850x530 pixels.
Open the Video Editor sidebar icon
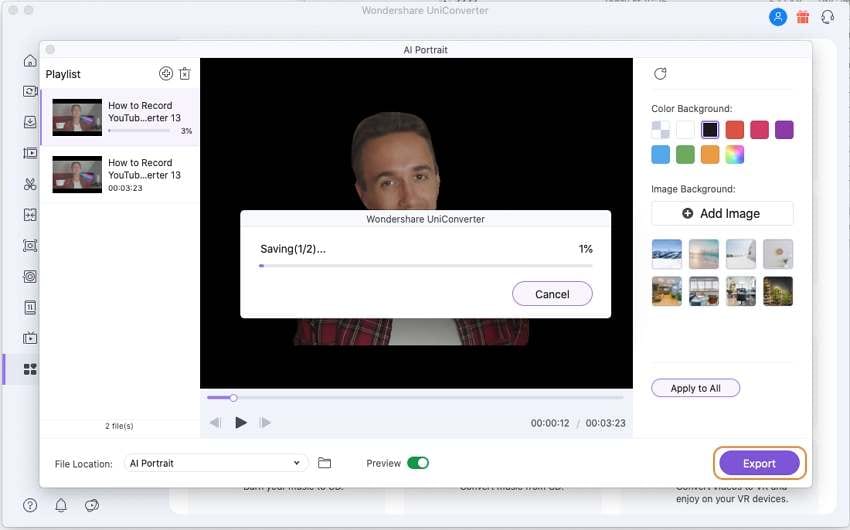coord(30,153)
